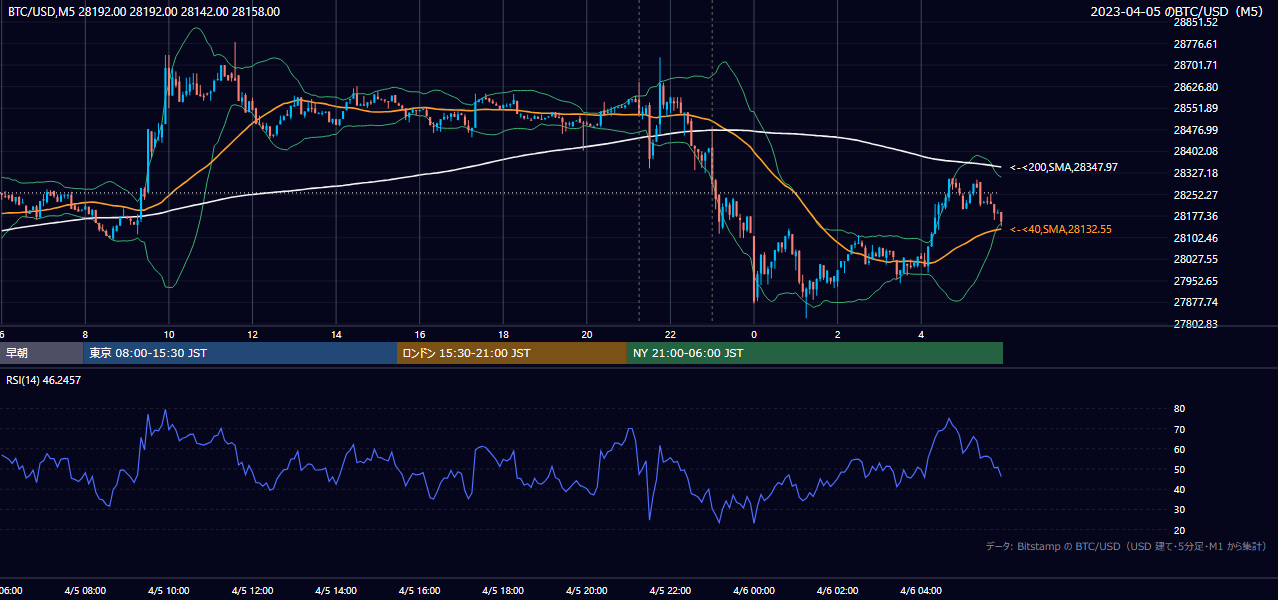Click date axis label 4/5 08:00
This screenshot has width=1278, height=600.
tap(85, 591)
